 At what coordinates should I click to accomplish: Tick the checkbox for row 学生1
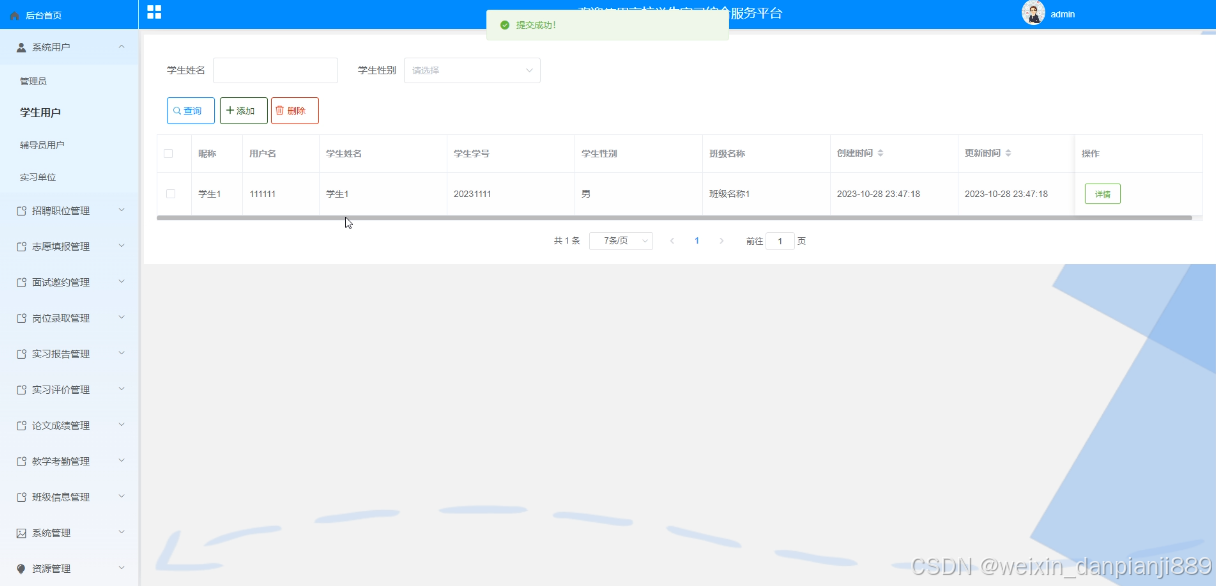[x=170, y=194]
